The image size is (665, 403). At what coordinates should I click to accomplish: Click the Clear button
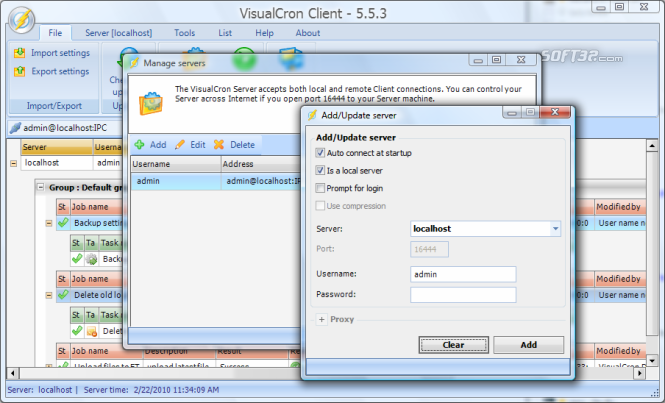pyautogui.click(x=453, y=345)
